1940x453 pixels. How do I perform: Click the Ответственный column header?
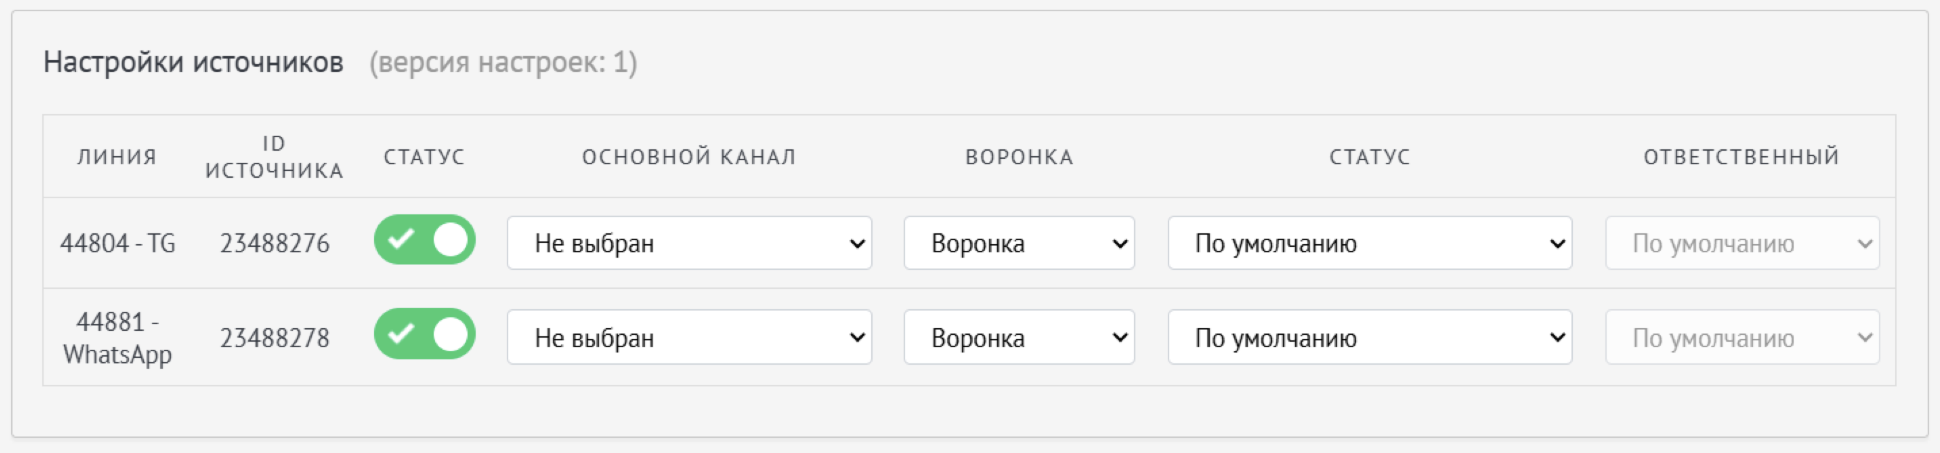(1741, 157)
